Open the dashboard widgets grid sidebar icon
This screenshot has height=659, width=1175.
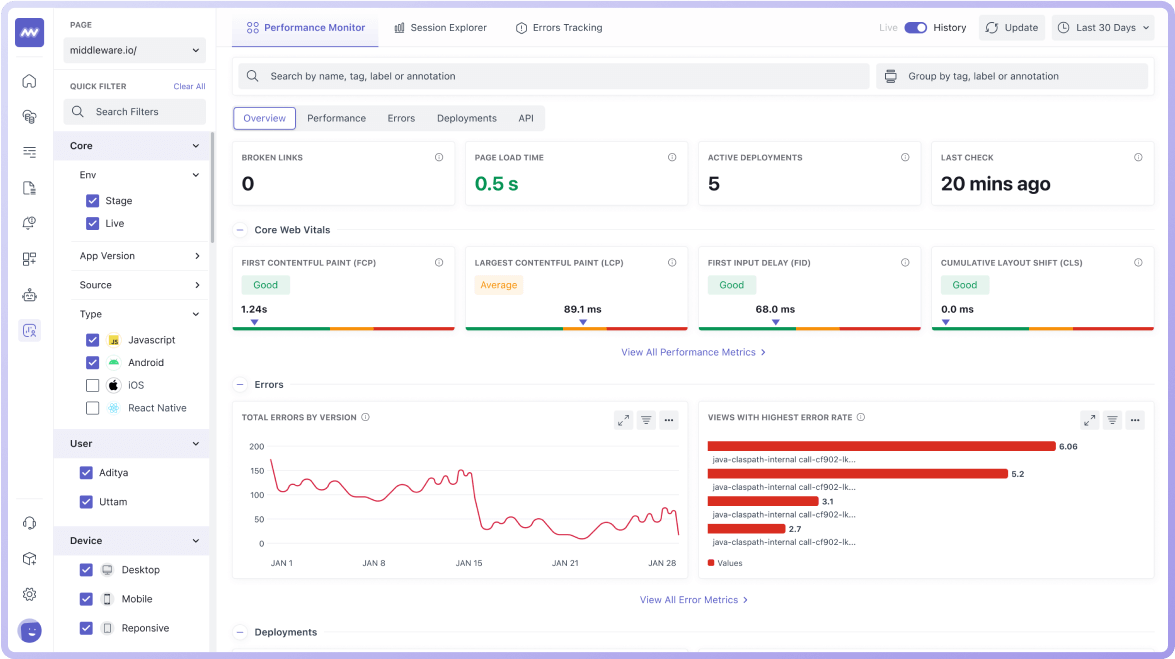[29, 259]
